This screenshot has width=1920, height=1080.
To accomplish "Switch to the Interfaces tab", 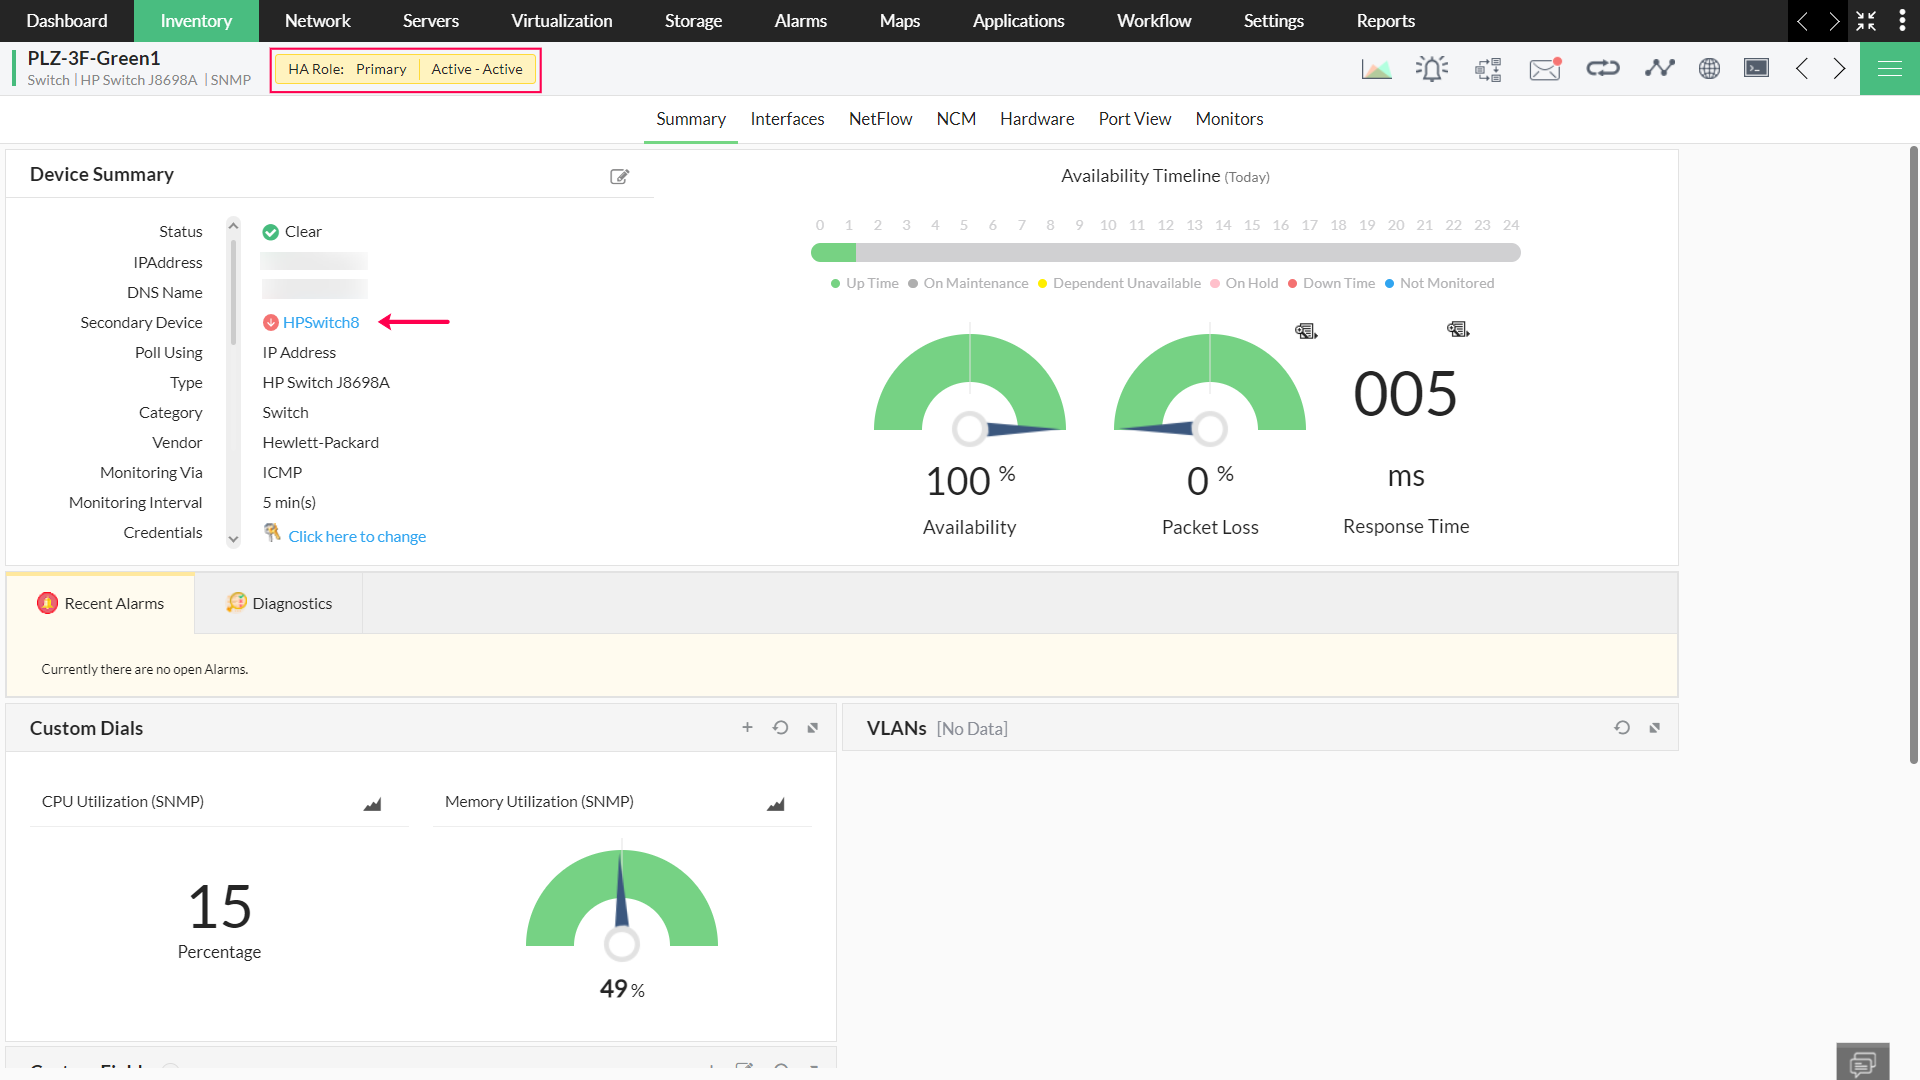I will pos(787,119).
